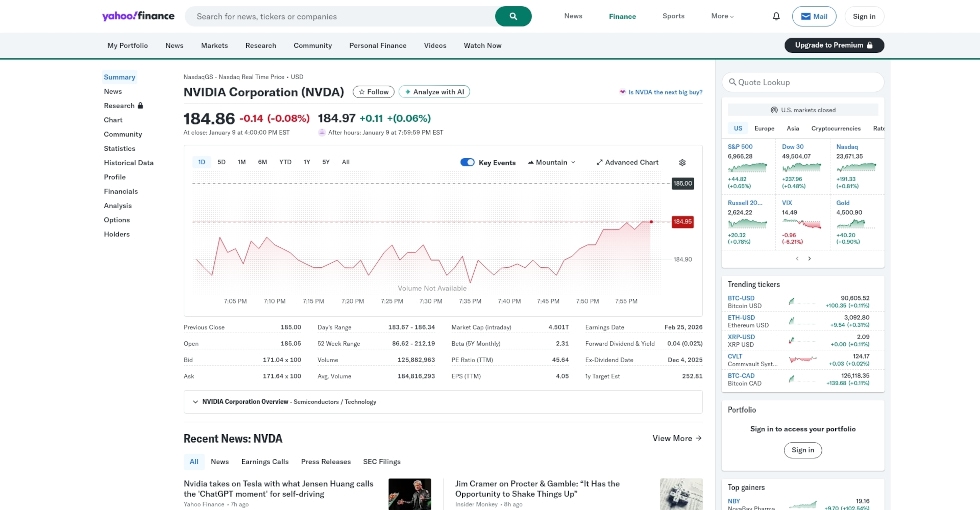Follow NVDA with the star button
Viewport: 980px width, 510px height.
click(373, 92)
